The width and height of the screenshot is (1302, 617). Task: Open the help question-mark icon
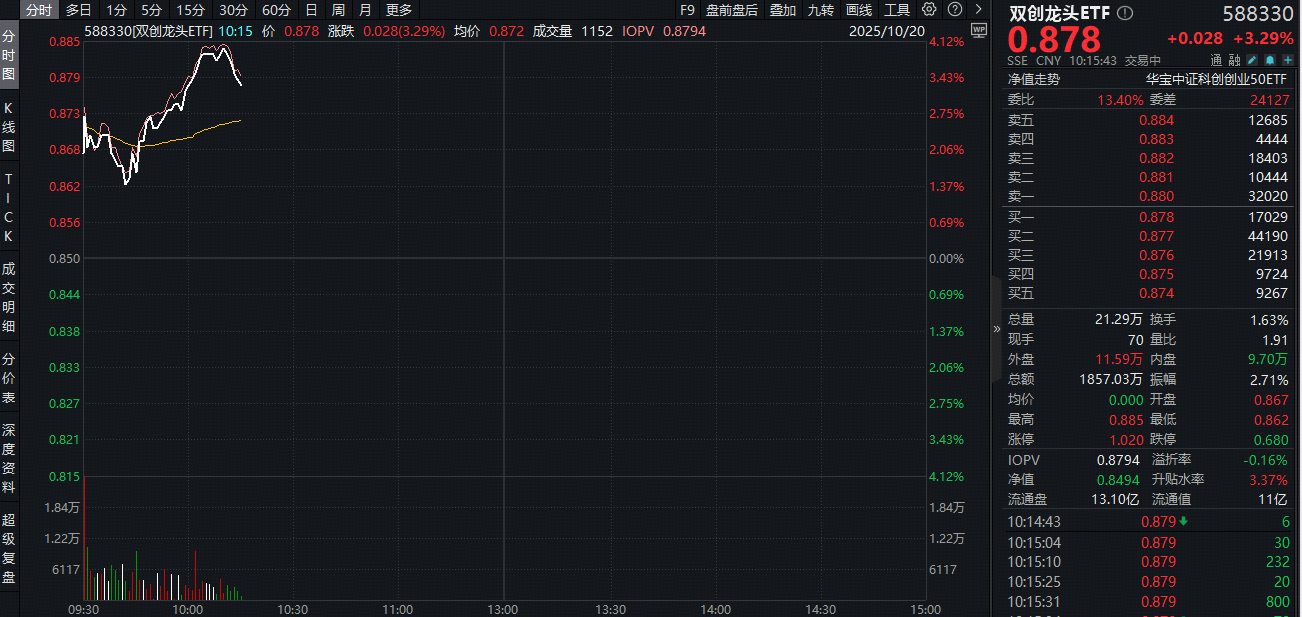click(954, 10)
